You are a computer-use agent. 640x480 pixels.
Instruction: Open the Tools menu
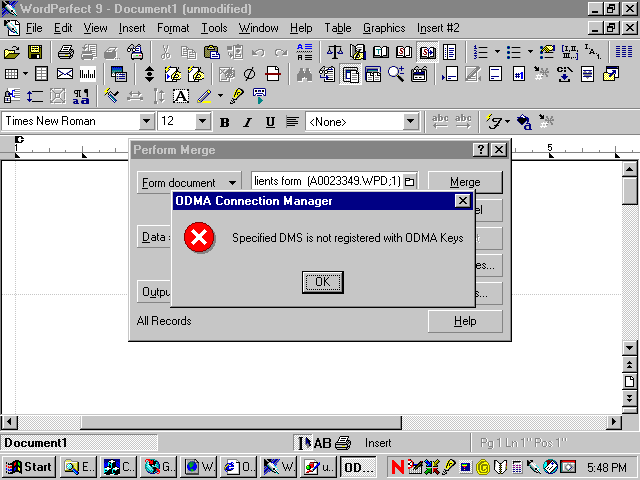click(x=214, y=28)
